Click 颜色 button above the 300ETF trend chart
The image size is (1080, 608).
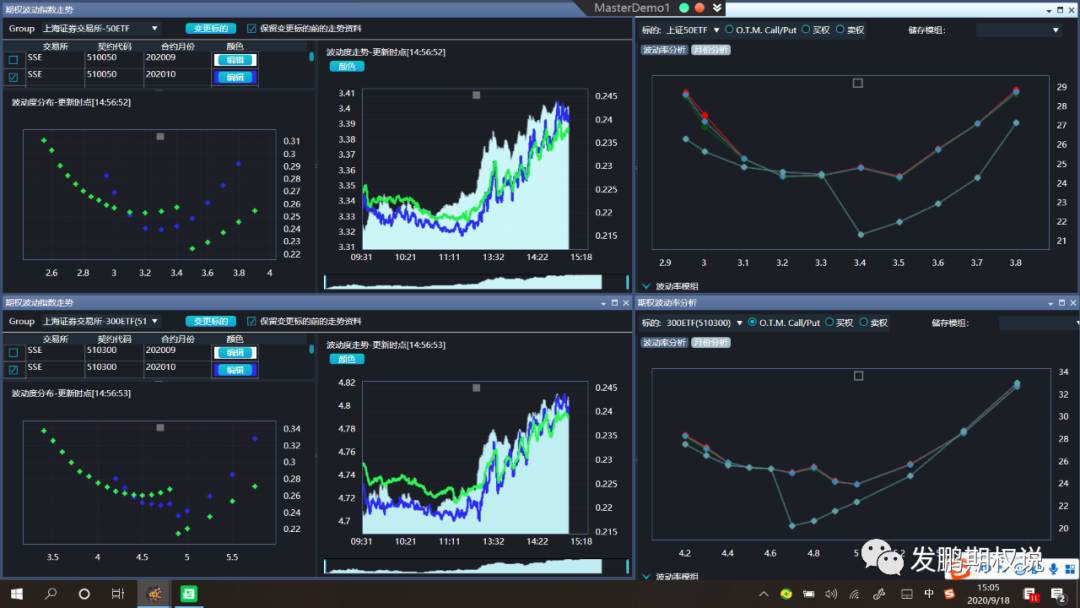[x=346, y=359]
